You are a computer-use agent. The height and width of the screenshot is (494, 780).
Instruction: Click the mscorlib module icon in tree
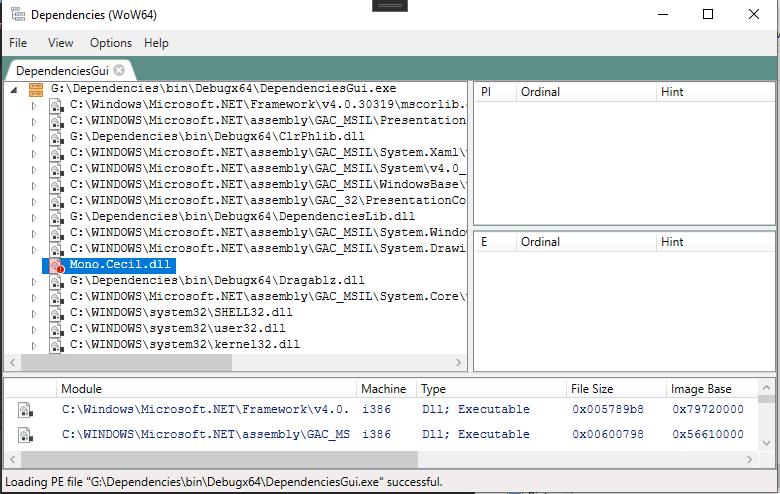click(56, 105)
